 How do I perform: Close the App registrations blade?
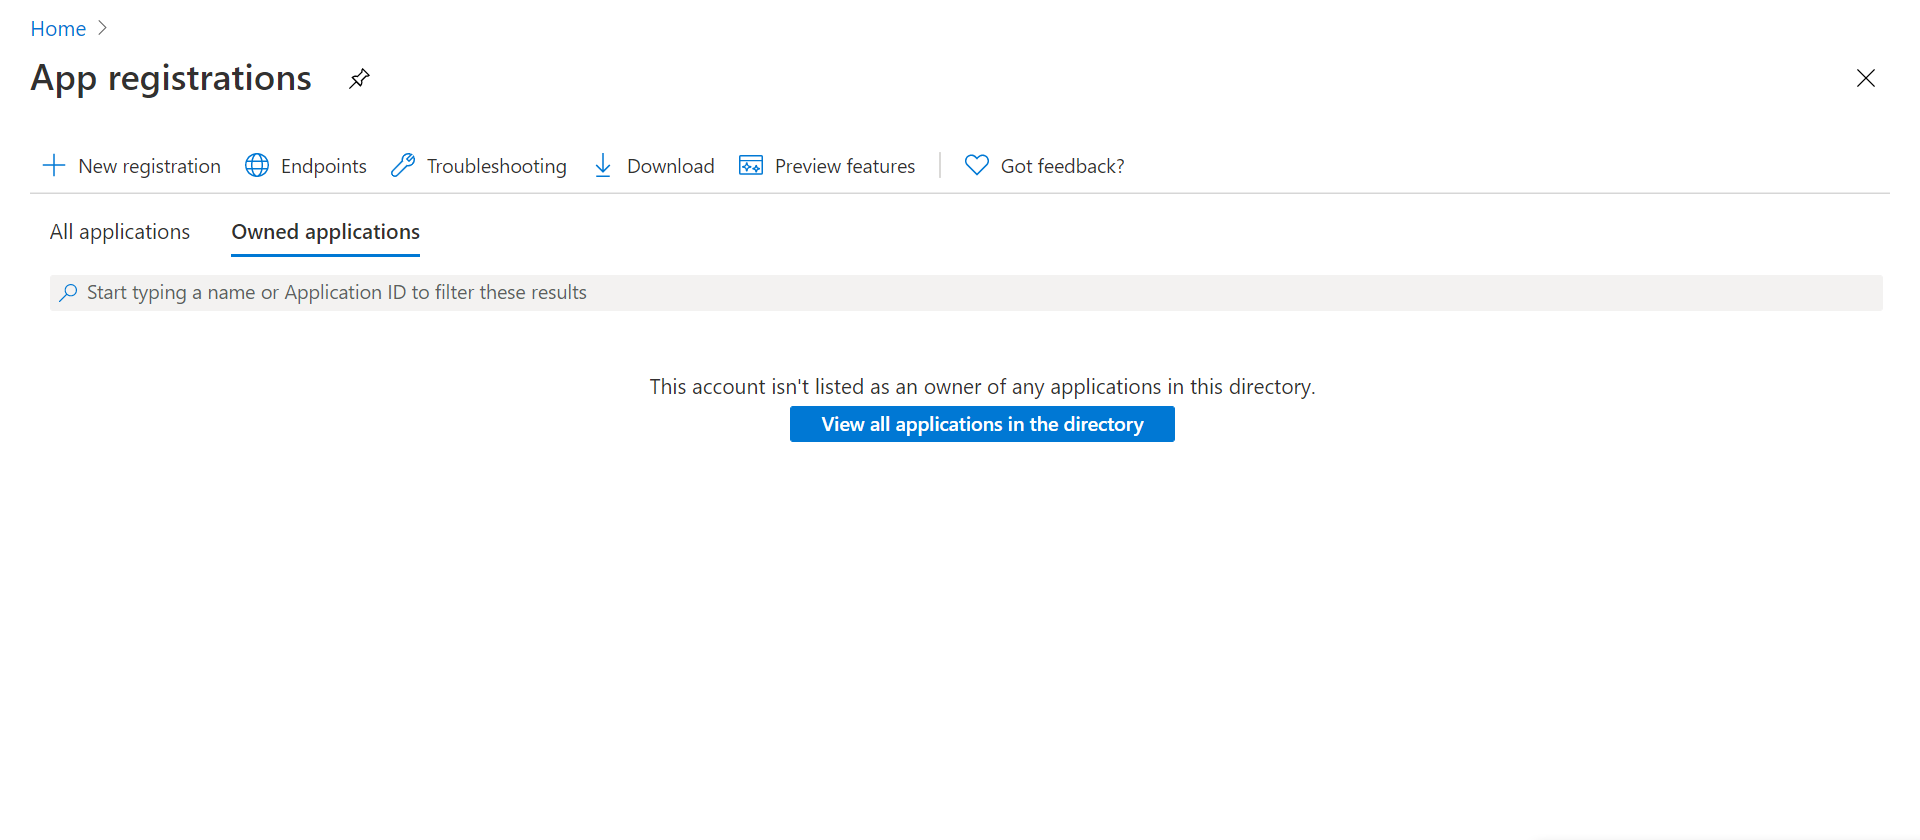click(x=1865, y=78)
